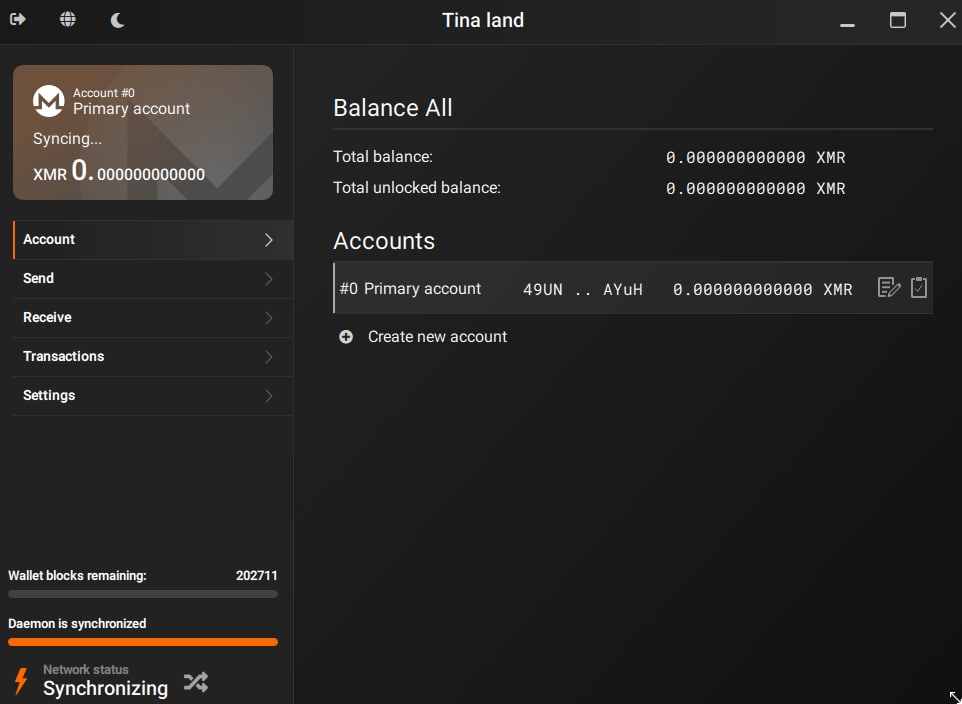The width and height of the screenshot is (962, 704).
Task: Expand the Settings section chevron
Action: (x=268, y=396)
